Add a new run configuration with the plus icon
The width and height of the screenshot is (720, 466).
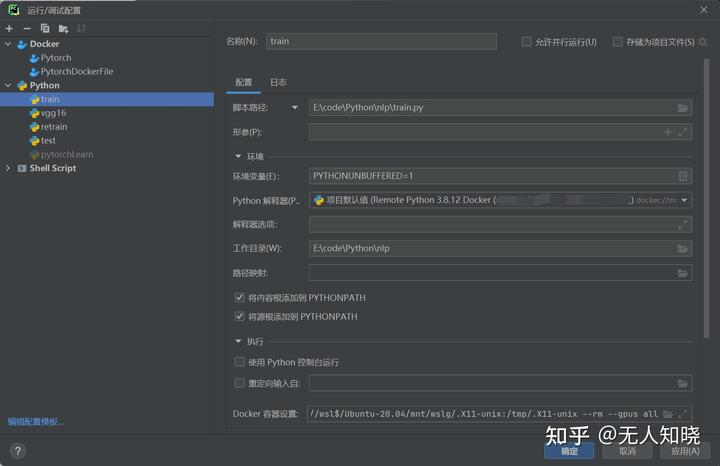(9, 28)
